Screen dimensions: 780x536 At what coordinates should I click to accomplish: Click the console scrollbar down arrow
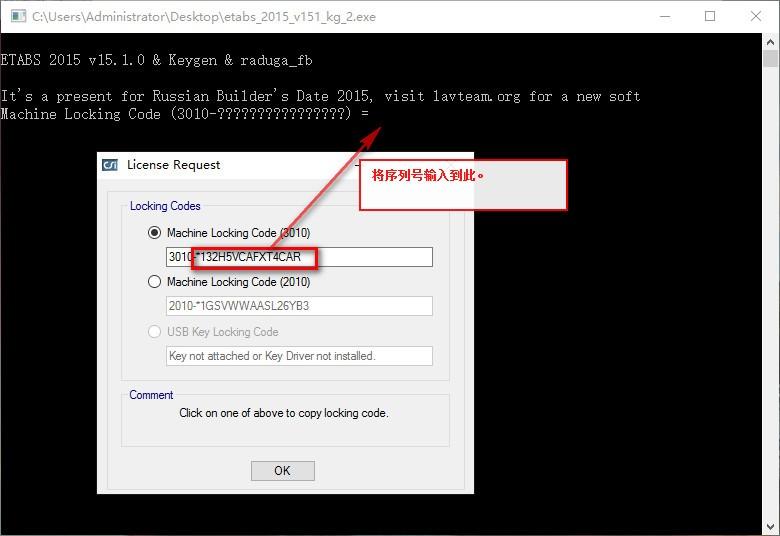(771, 526)
